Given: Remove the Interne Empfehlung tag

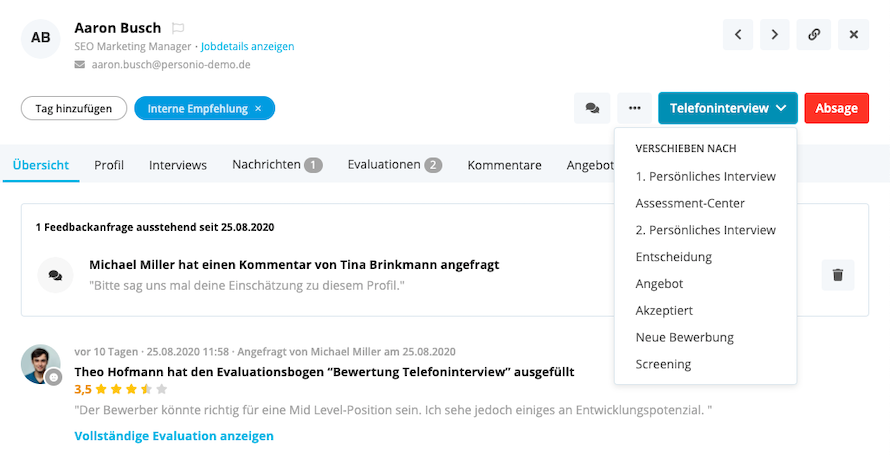Looking at the screenshot, I should coord(258,108).
